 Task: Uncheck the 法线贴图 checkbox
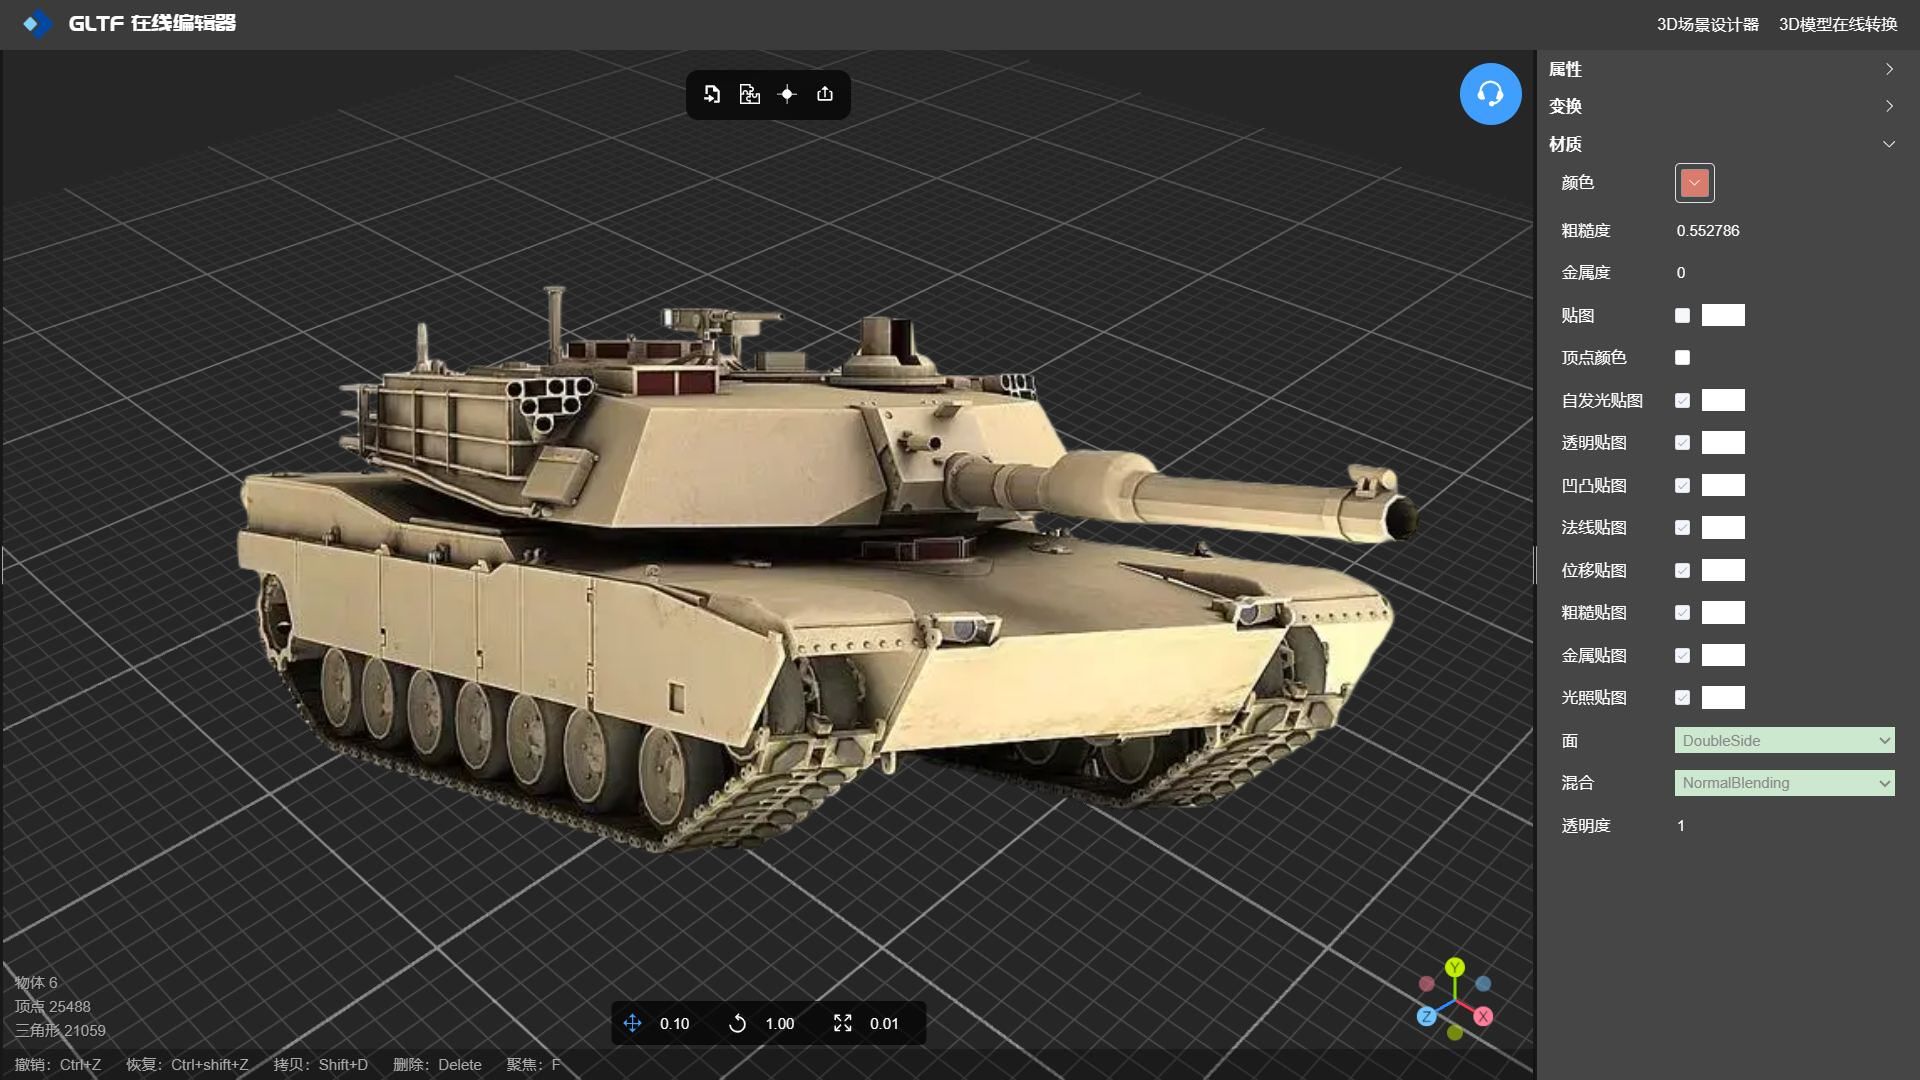1682,527
